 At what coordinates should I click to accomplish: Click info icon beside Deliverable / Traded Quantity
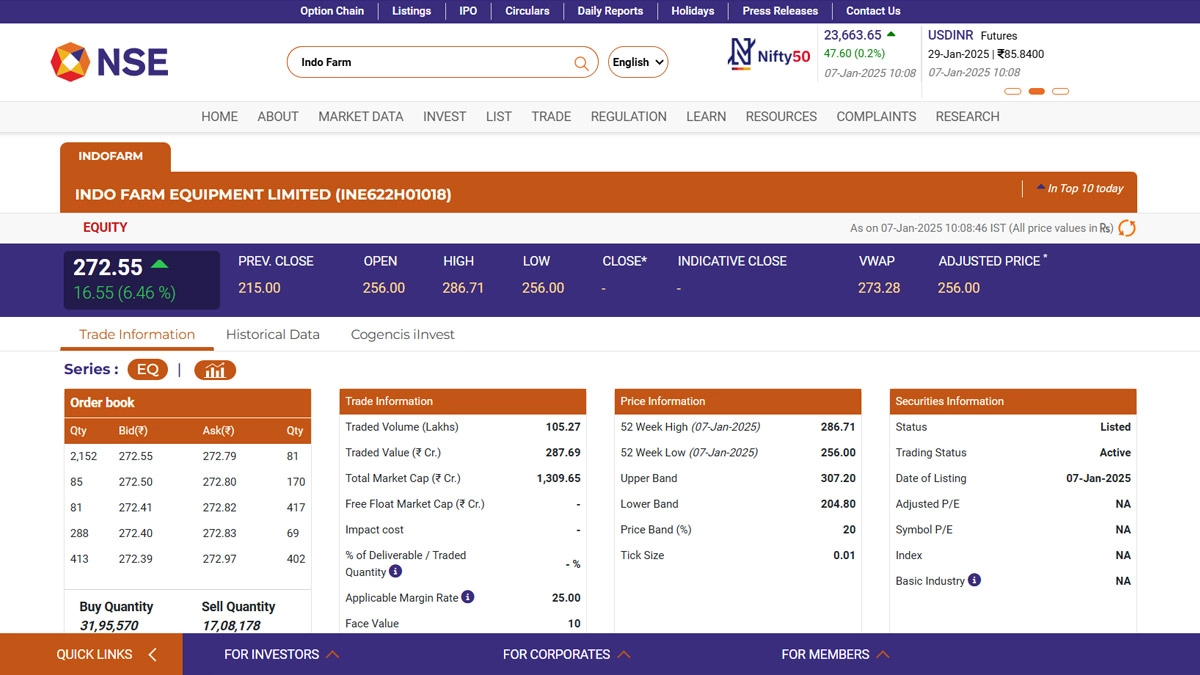395,572
